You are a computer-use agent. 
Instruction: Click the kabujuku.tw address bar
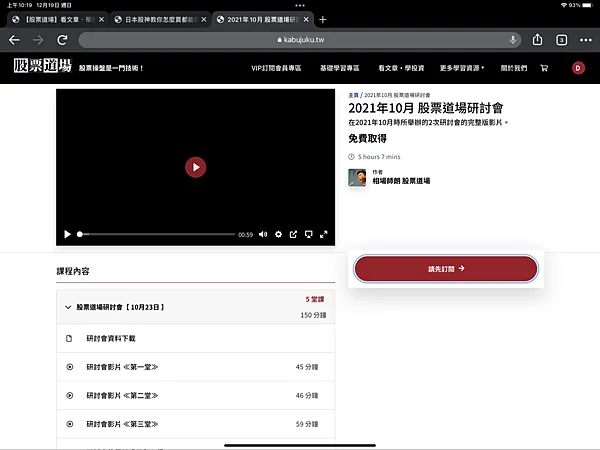coord(300,40)
